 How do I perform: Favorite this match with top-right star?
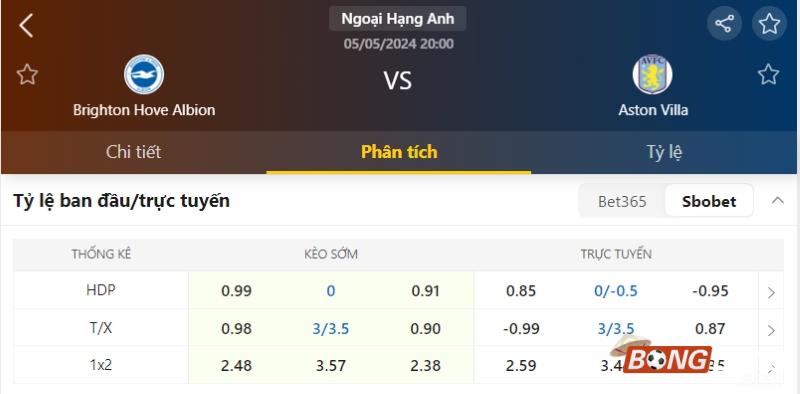pos(769,23)
